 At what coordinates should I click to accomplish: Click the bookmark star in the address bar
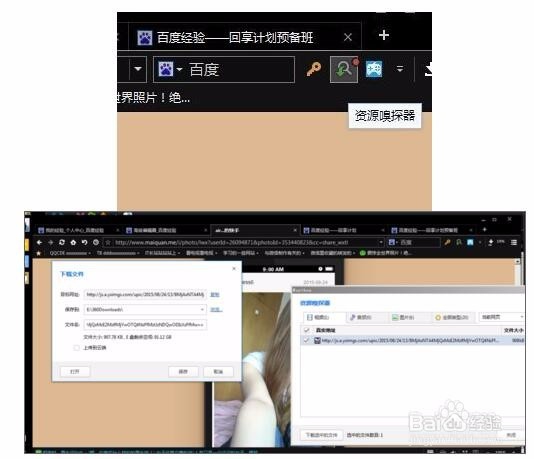click(108, 242)
